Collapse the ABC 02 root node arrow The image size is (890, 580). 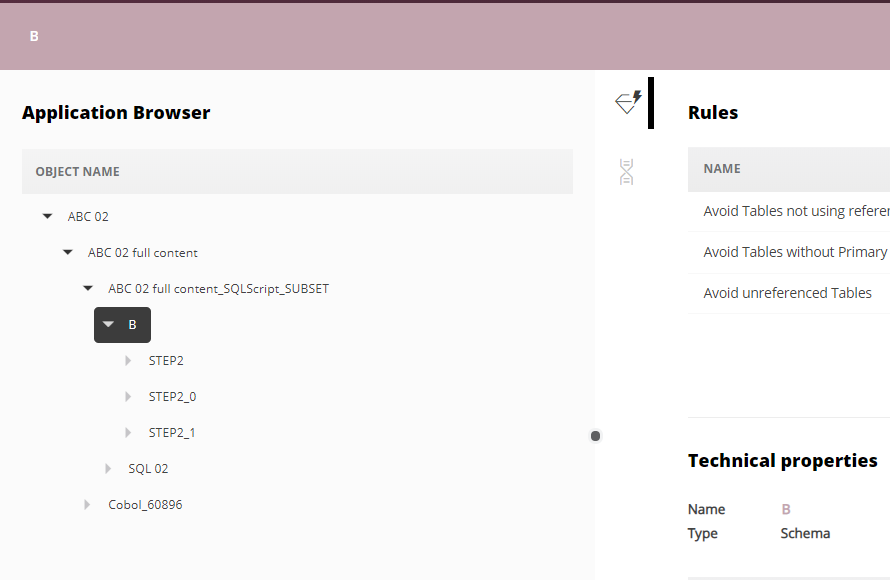coord(47,216)
